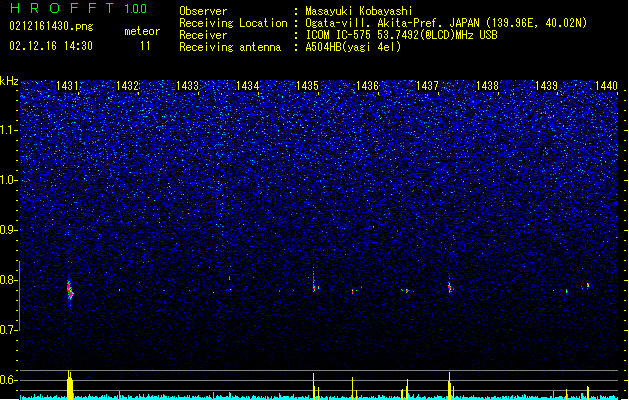This screenshot has width=629, height=400.
Task: Click the kHz axis unit label
Action: coord(9,81)
